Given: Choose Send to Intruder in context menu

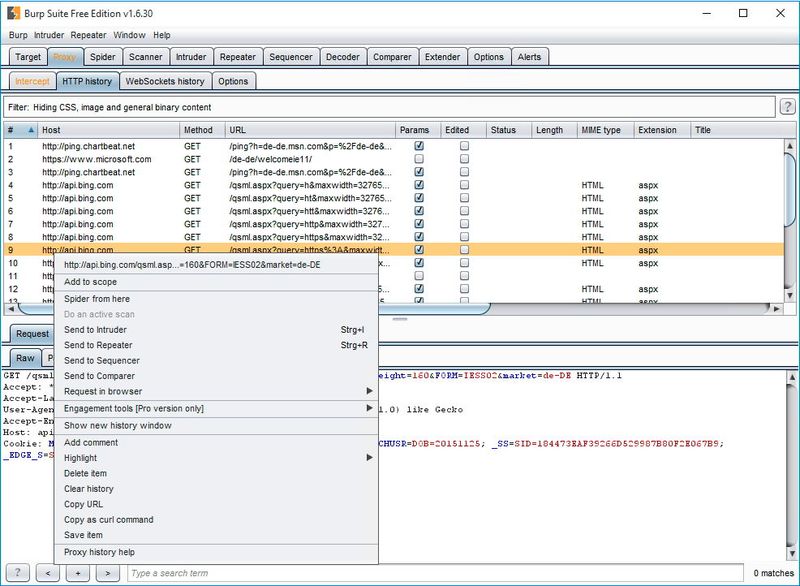Looking at the screenshot, I should pos(216,330).
